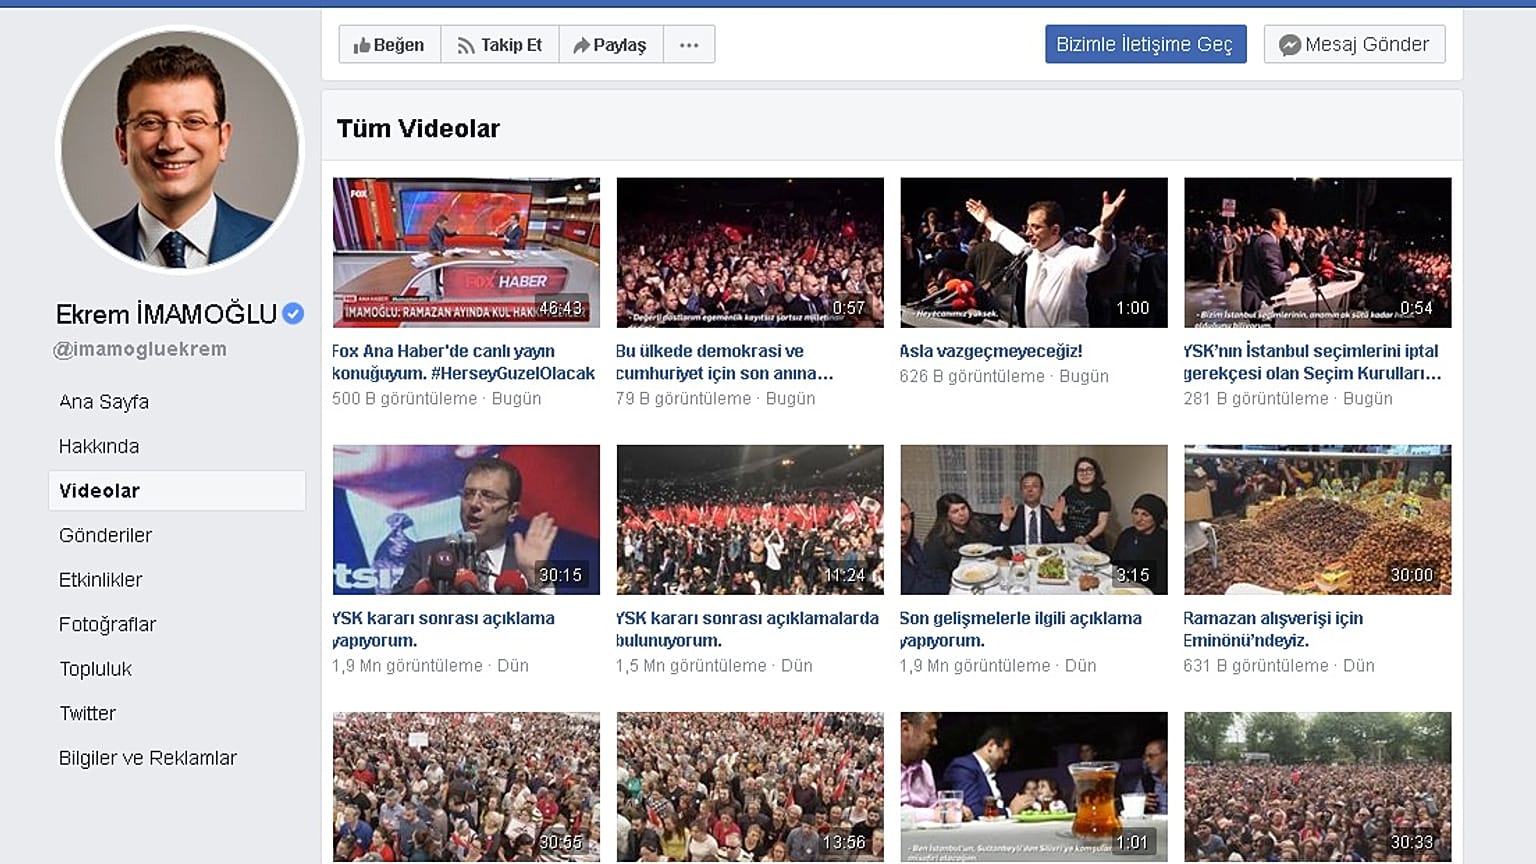Image resolution: width=1536 pixels, height=864 pixels.
Task: Open Bilgiler ve Reklamlar
Action: pos(148,758)
